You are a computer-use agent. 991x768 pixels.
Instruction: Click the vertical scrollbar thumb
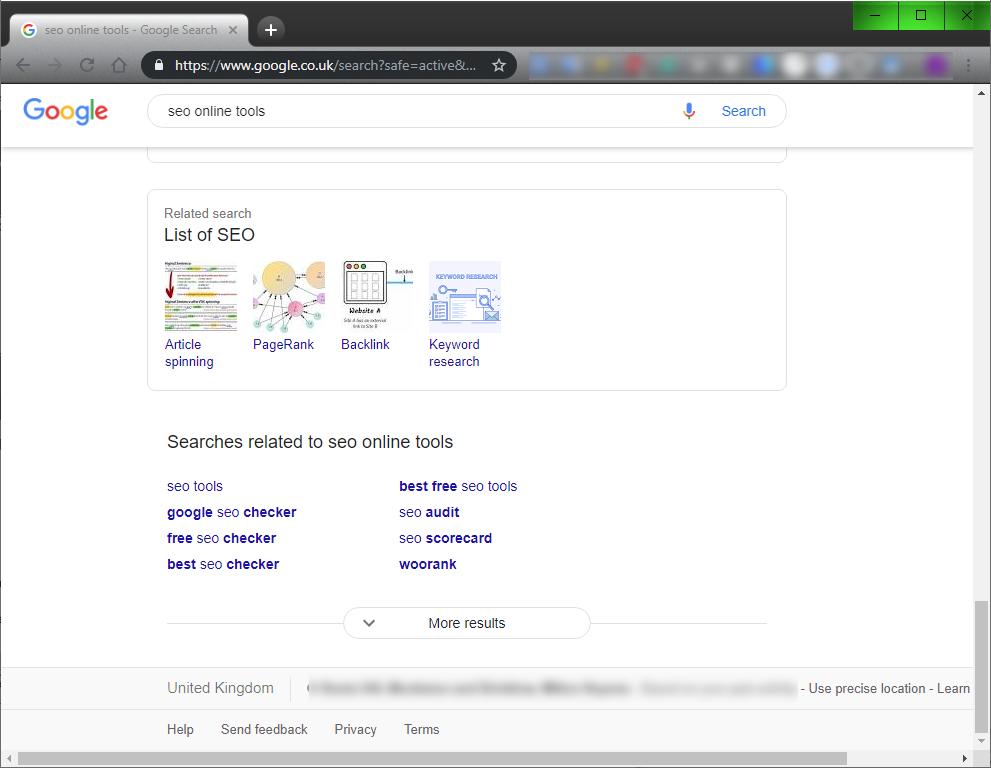pos(980,665)
